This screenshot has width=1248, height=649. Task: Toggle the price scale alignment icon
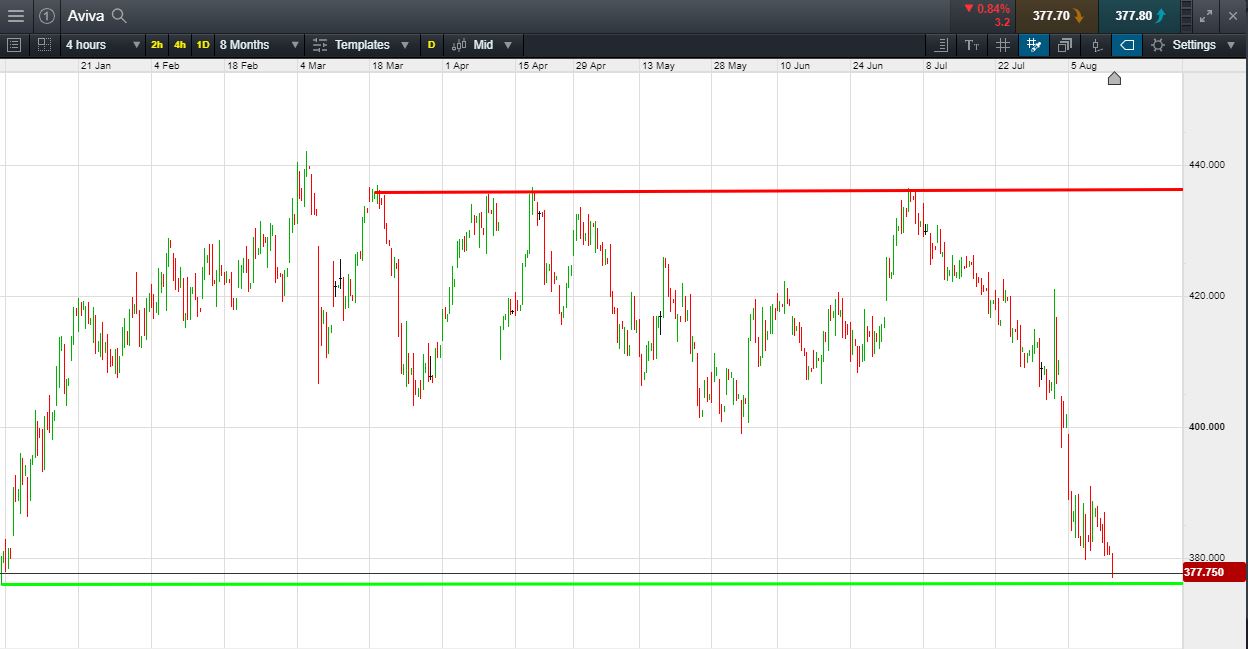pyautogui.click(x=941, y=45)
